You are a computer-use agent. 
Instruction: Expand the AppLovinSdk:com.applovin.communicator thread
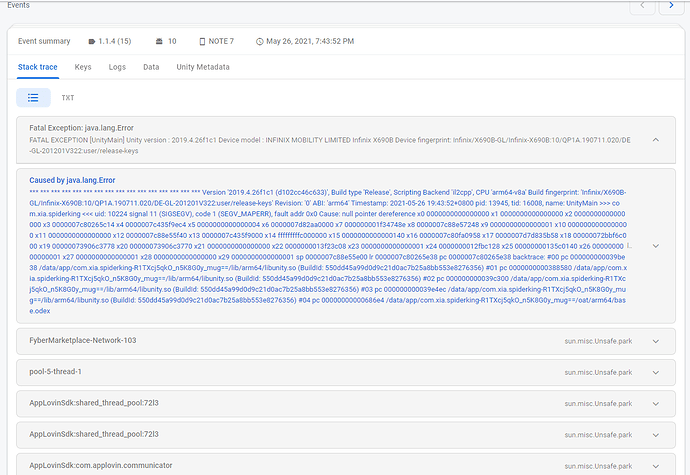point(656,466)
